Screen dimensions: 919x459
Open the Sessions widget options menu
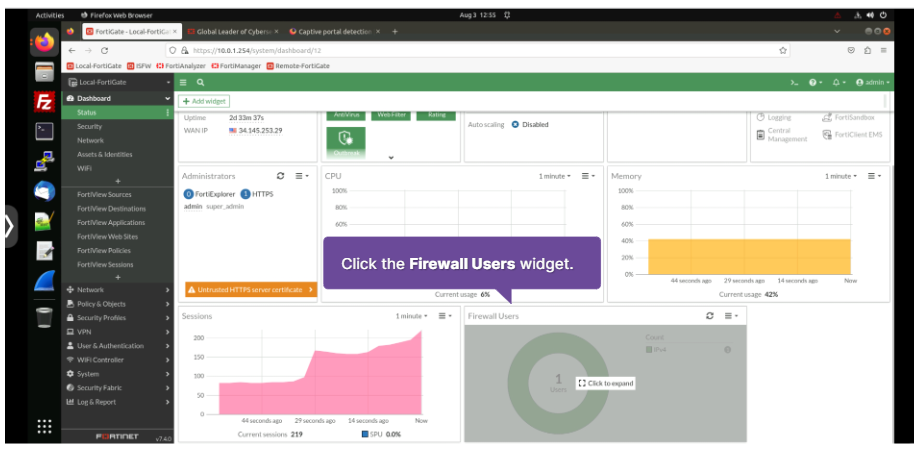pyautogui.click(x=445, y=316)
